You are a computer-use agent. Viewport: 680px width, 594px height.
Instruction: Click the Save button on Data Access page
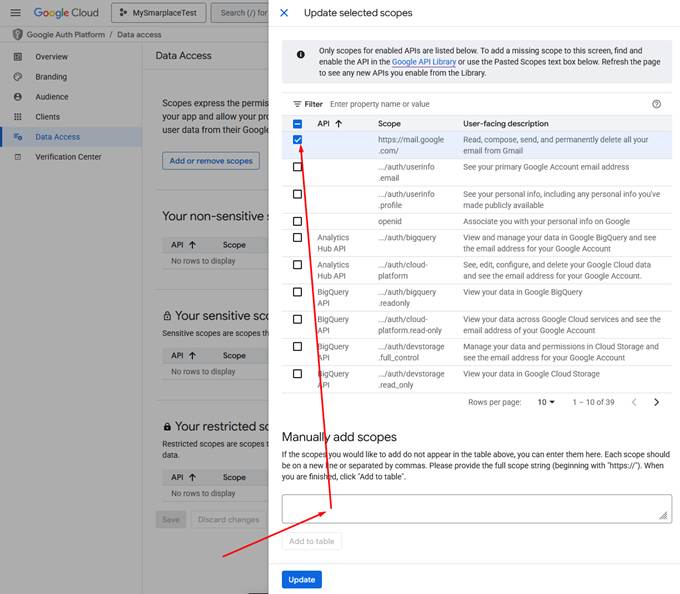[171, 519]
